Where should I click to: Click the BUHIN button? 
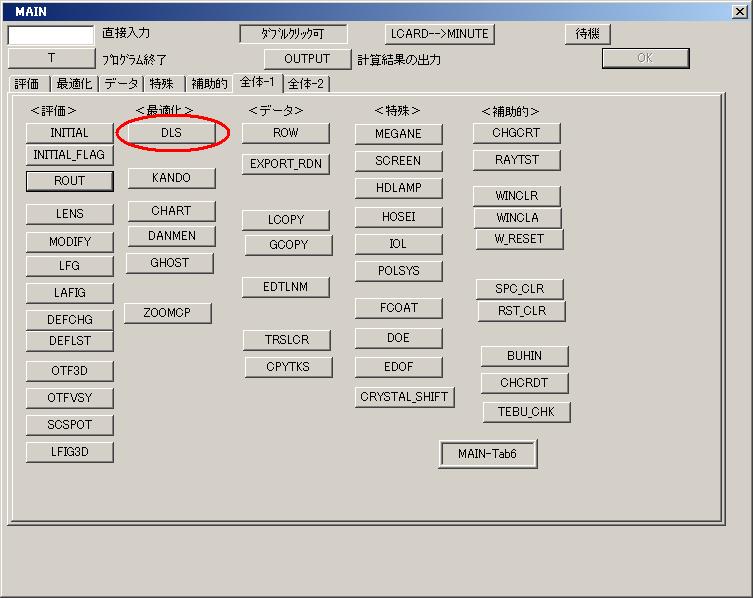point(524,356)
